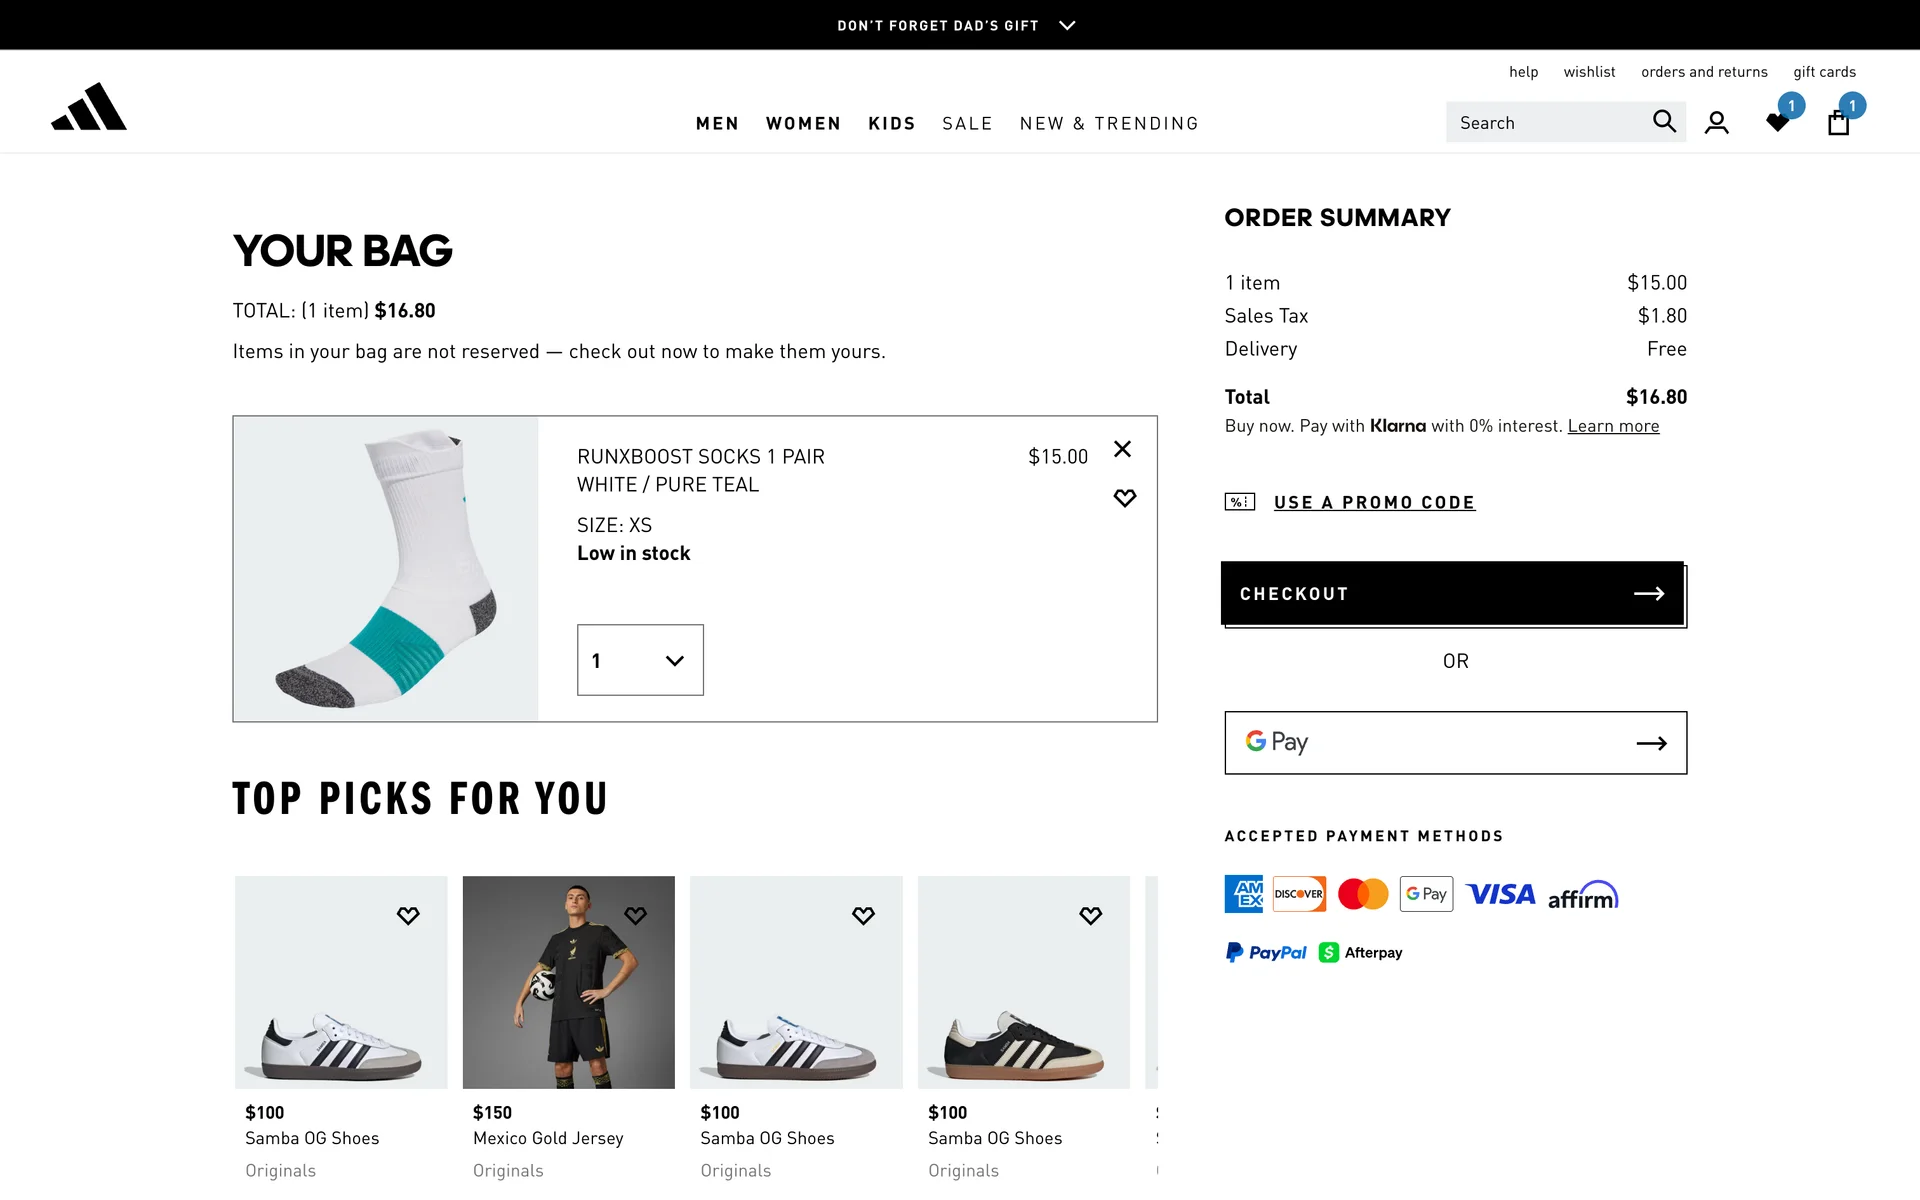Remove Runxboost Socks from bag

tap(1123, 449)
